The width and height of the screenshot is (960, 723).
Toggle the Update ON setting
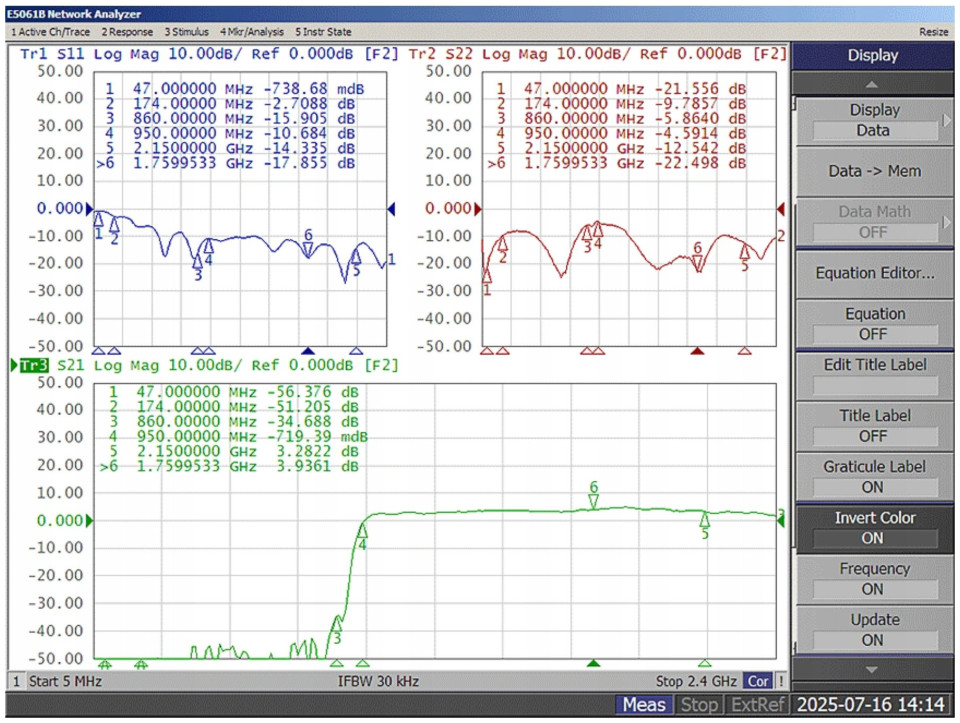(874, 630)
